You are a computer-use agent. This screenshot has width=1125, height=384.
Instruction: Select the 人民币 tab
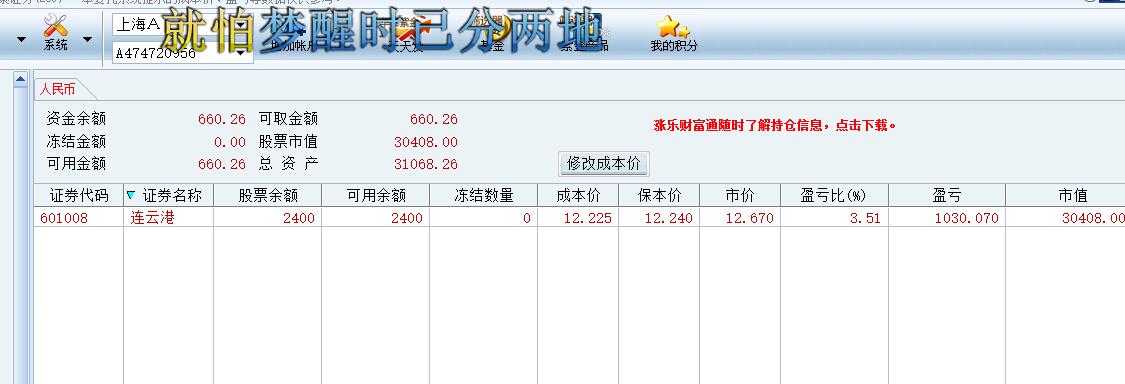click(57, 90)
